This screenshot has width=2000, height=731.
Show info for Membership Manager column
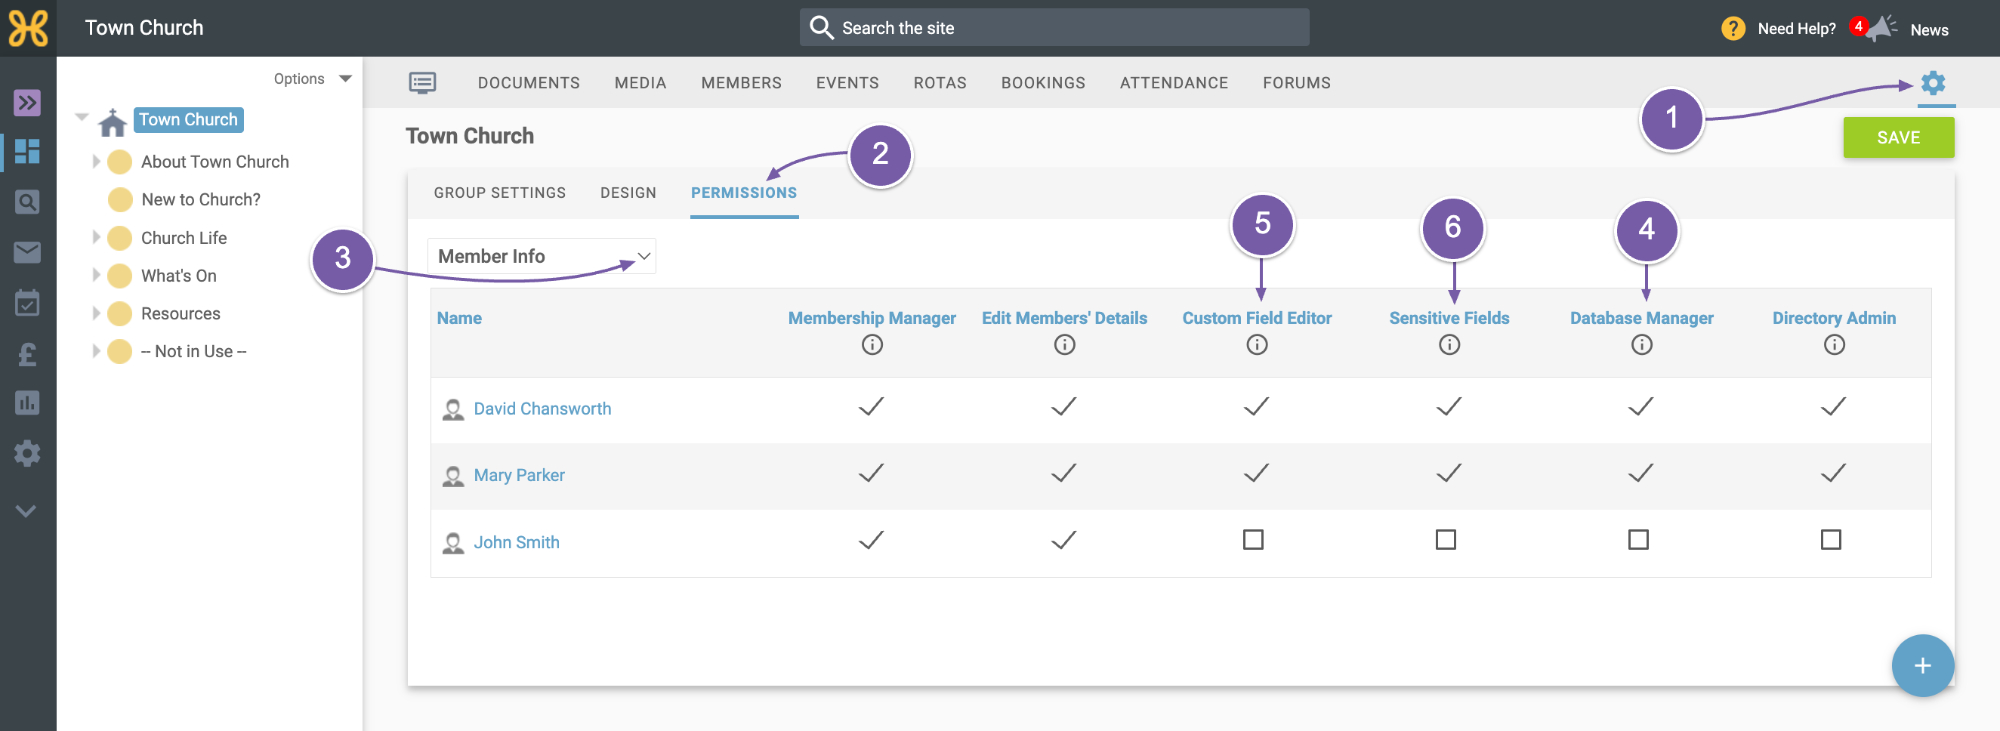(872, 345)
